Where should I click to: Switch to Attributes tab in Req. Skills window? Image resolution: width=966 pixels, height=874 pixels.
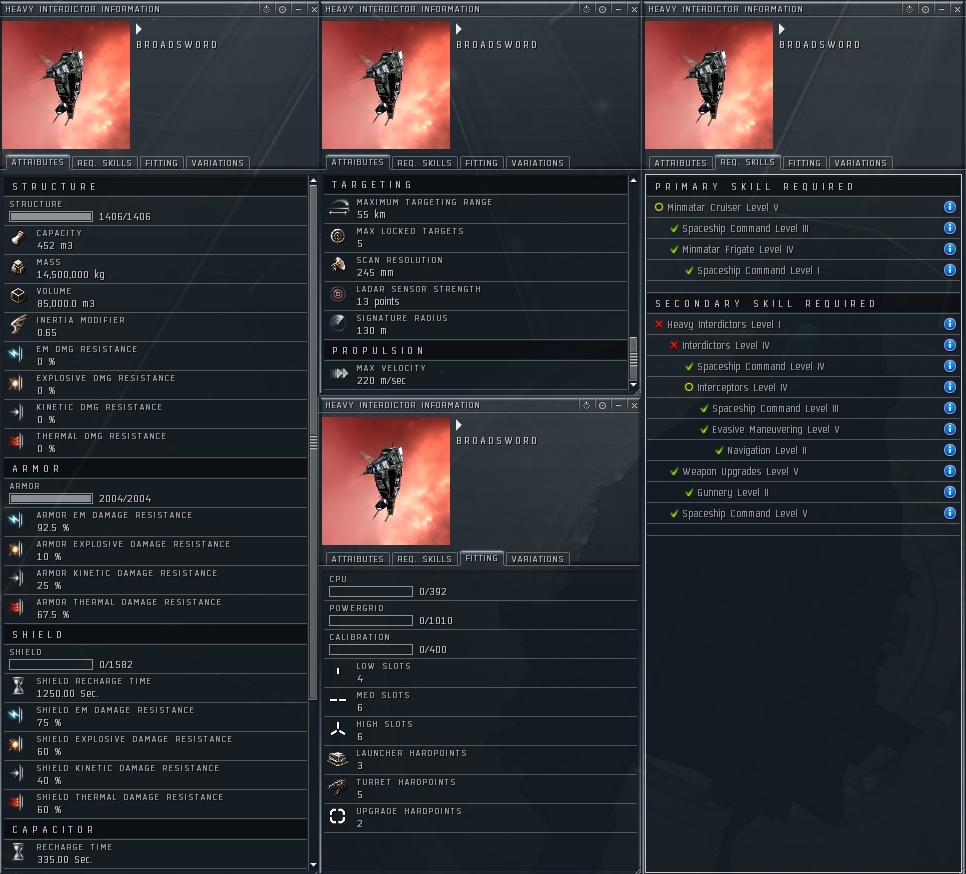[680, 163]
